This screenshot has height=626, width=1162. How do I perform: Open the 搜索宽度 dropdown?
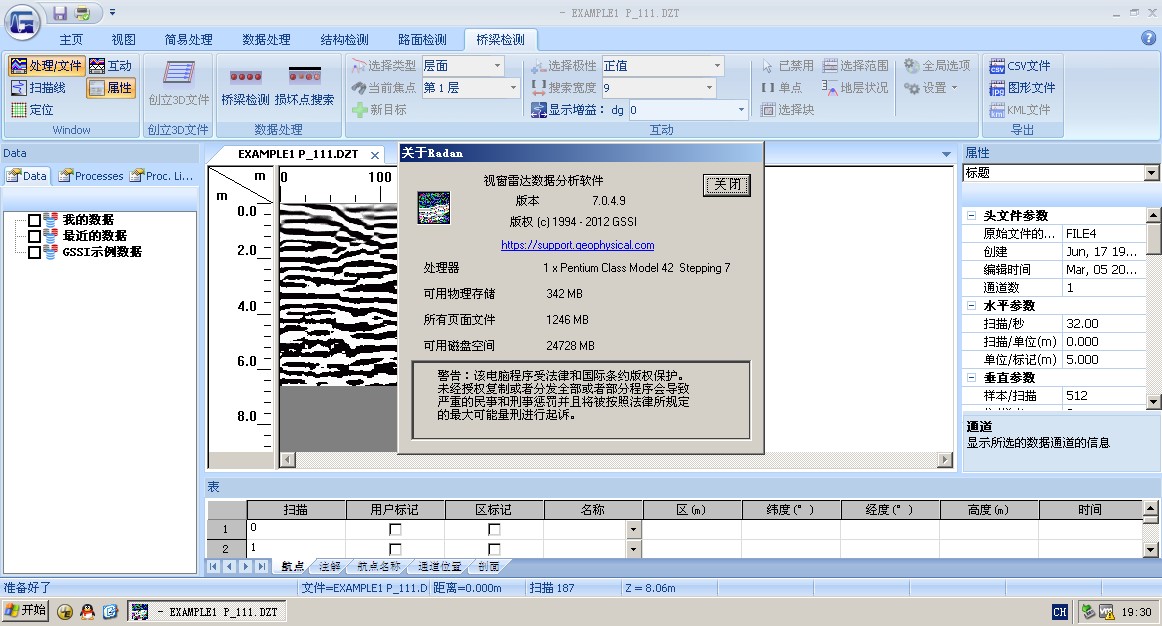coord(709,87)
